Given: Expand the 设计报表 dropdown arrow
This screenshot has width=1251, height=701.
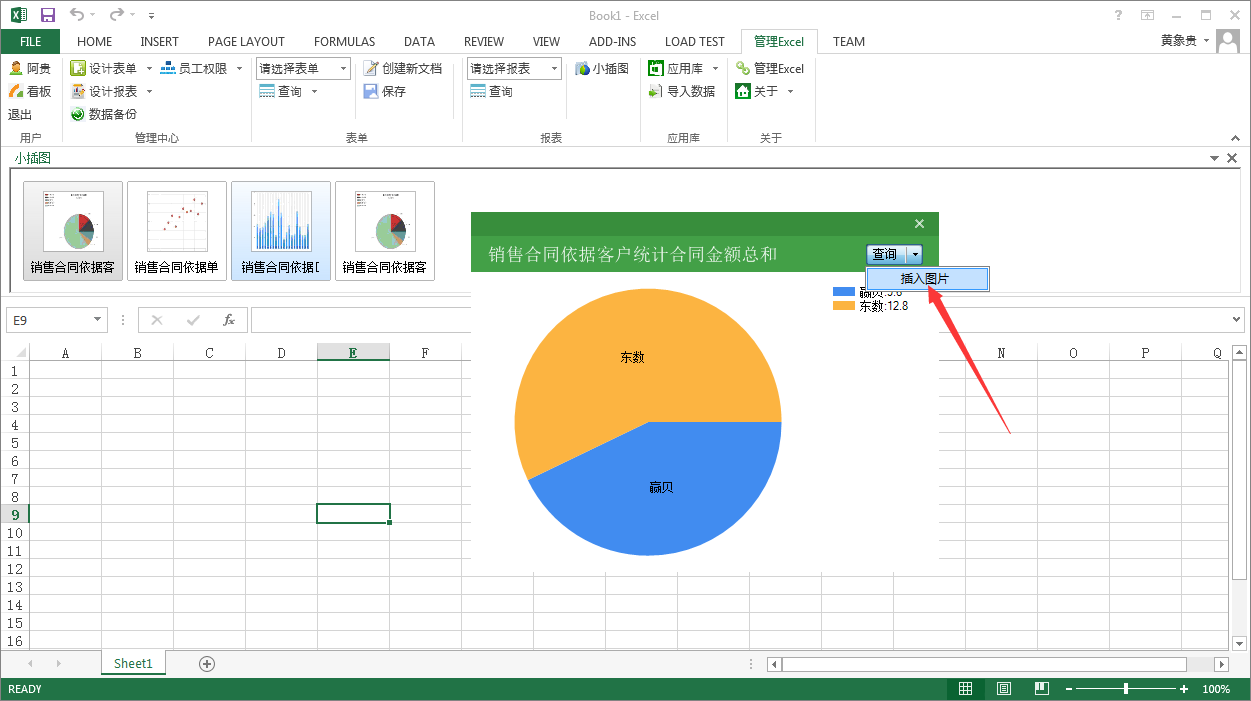Looking at the screenshot, I should [149, 91].
